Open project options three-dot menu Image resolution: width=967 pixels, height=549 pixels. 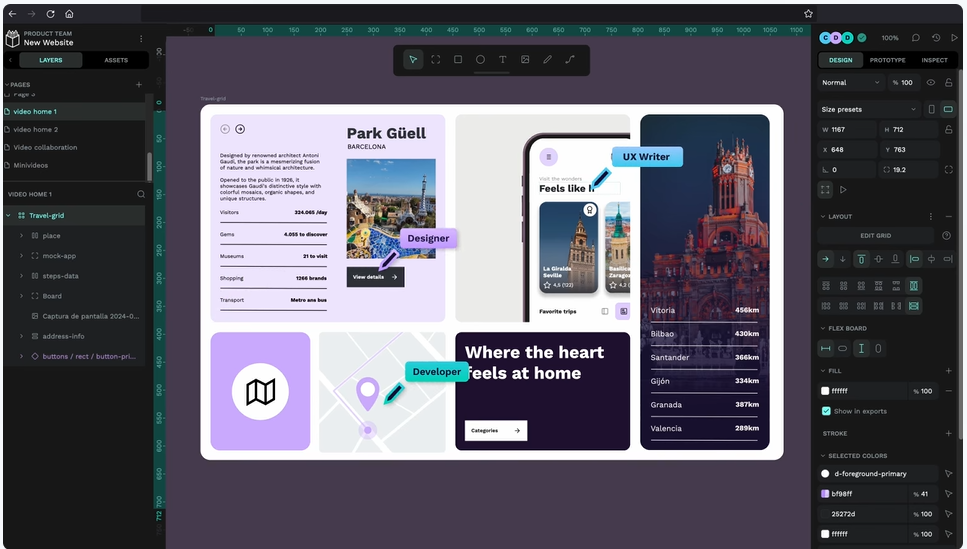click(x=141, y=38)
